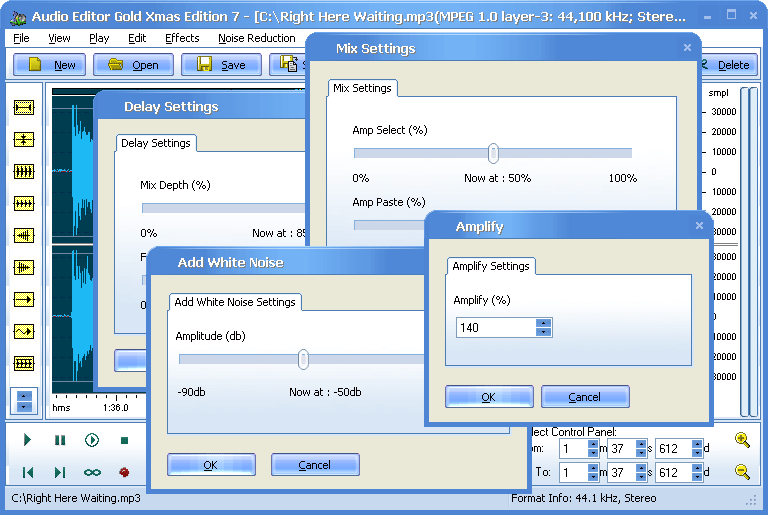Click the Amp Select slider handle
768x515 pixels.
point(493,153)
